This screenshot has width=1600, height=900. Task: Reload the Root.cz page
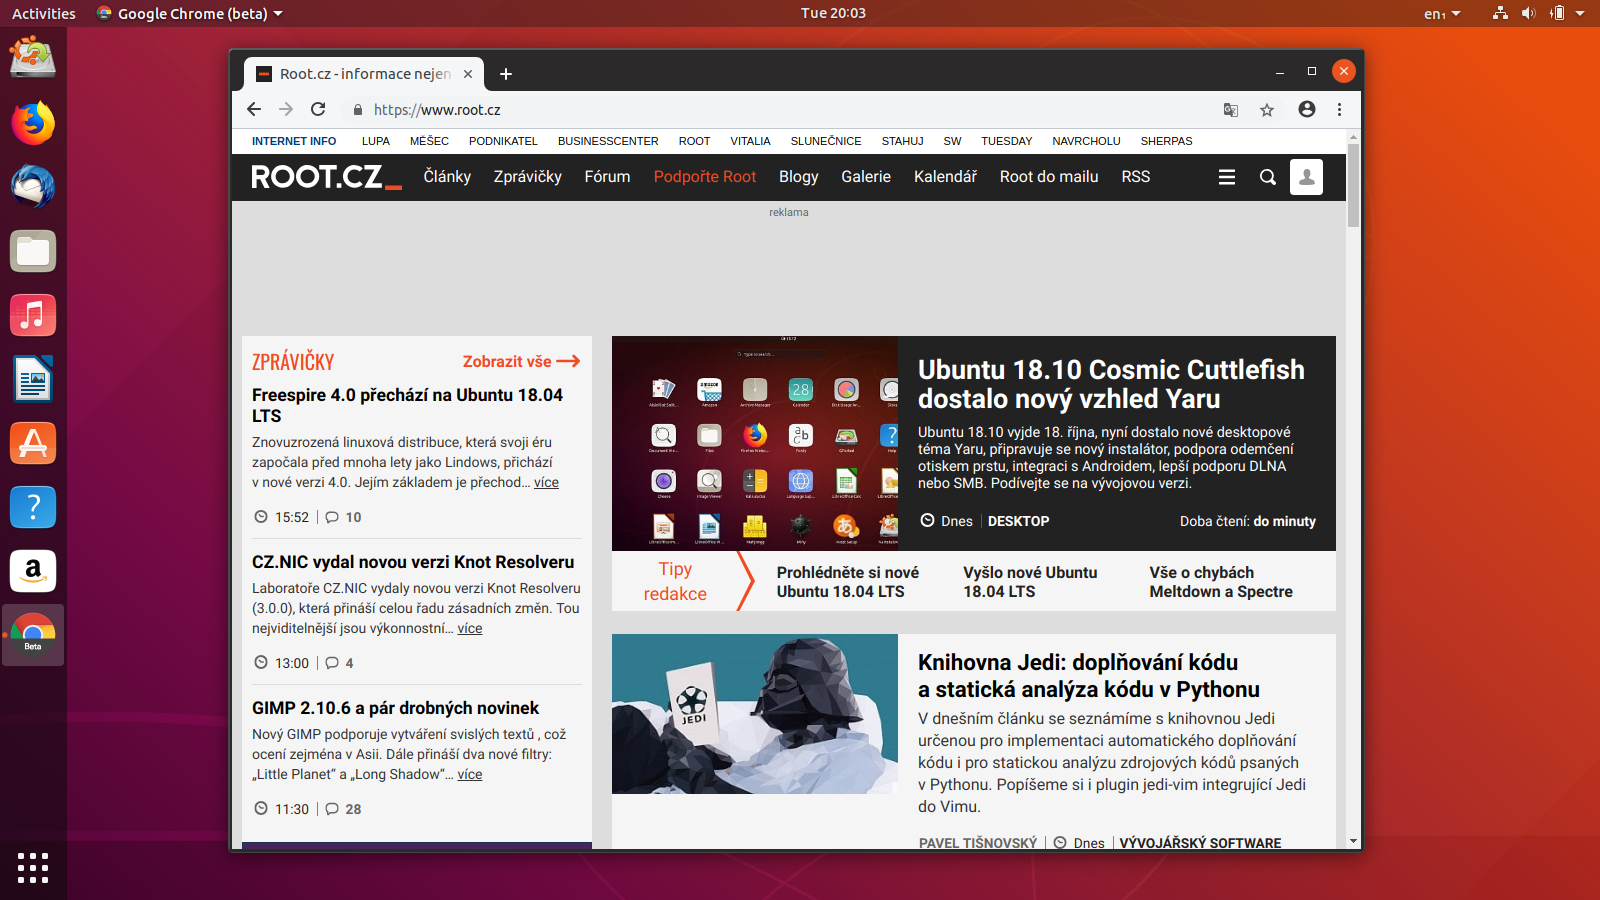pyautogui.click(x=318, y=109)
